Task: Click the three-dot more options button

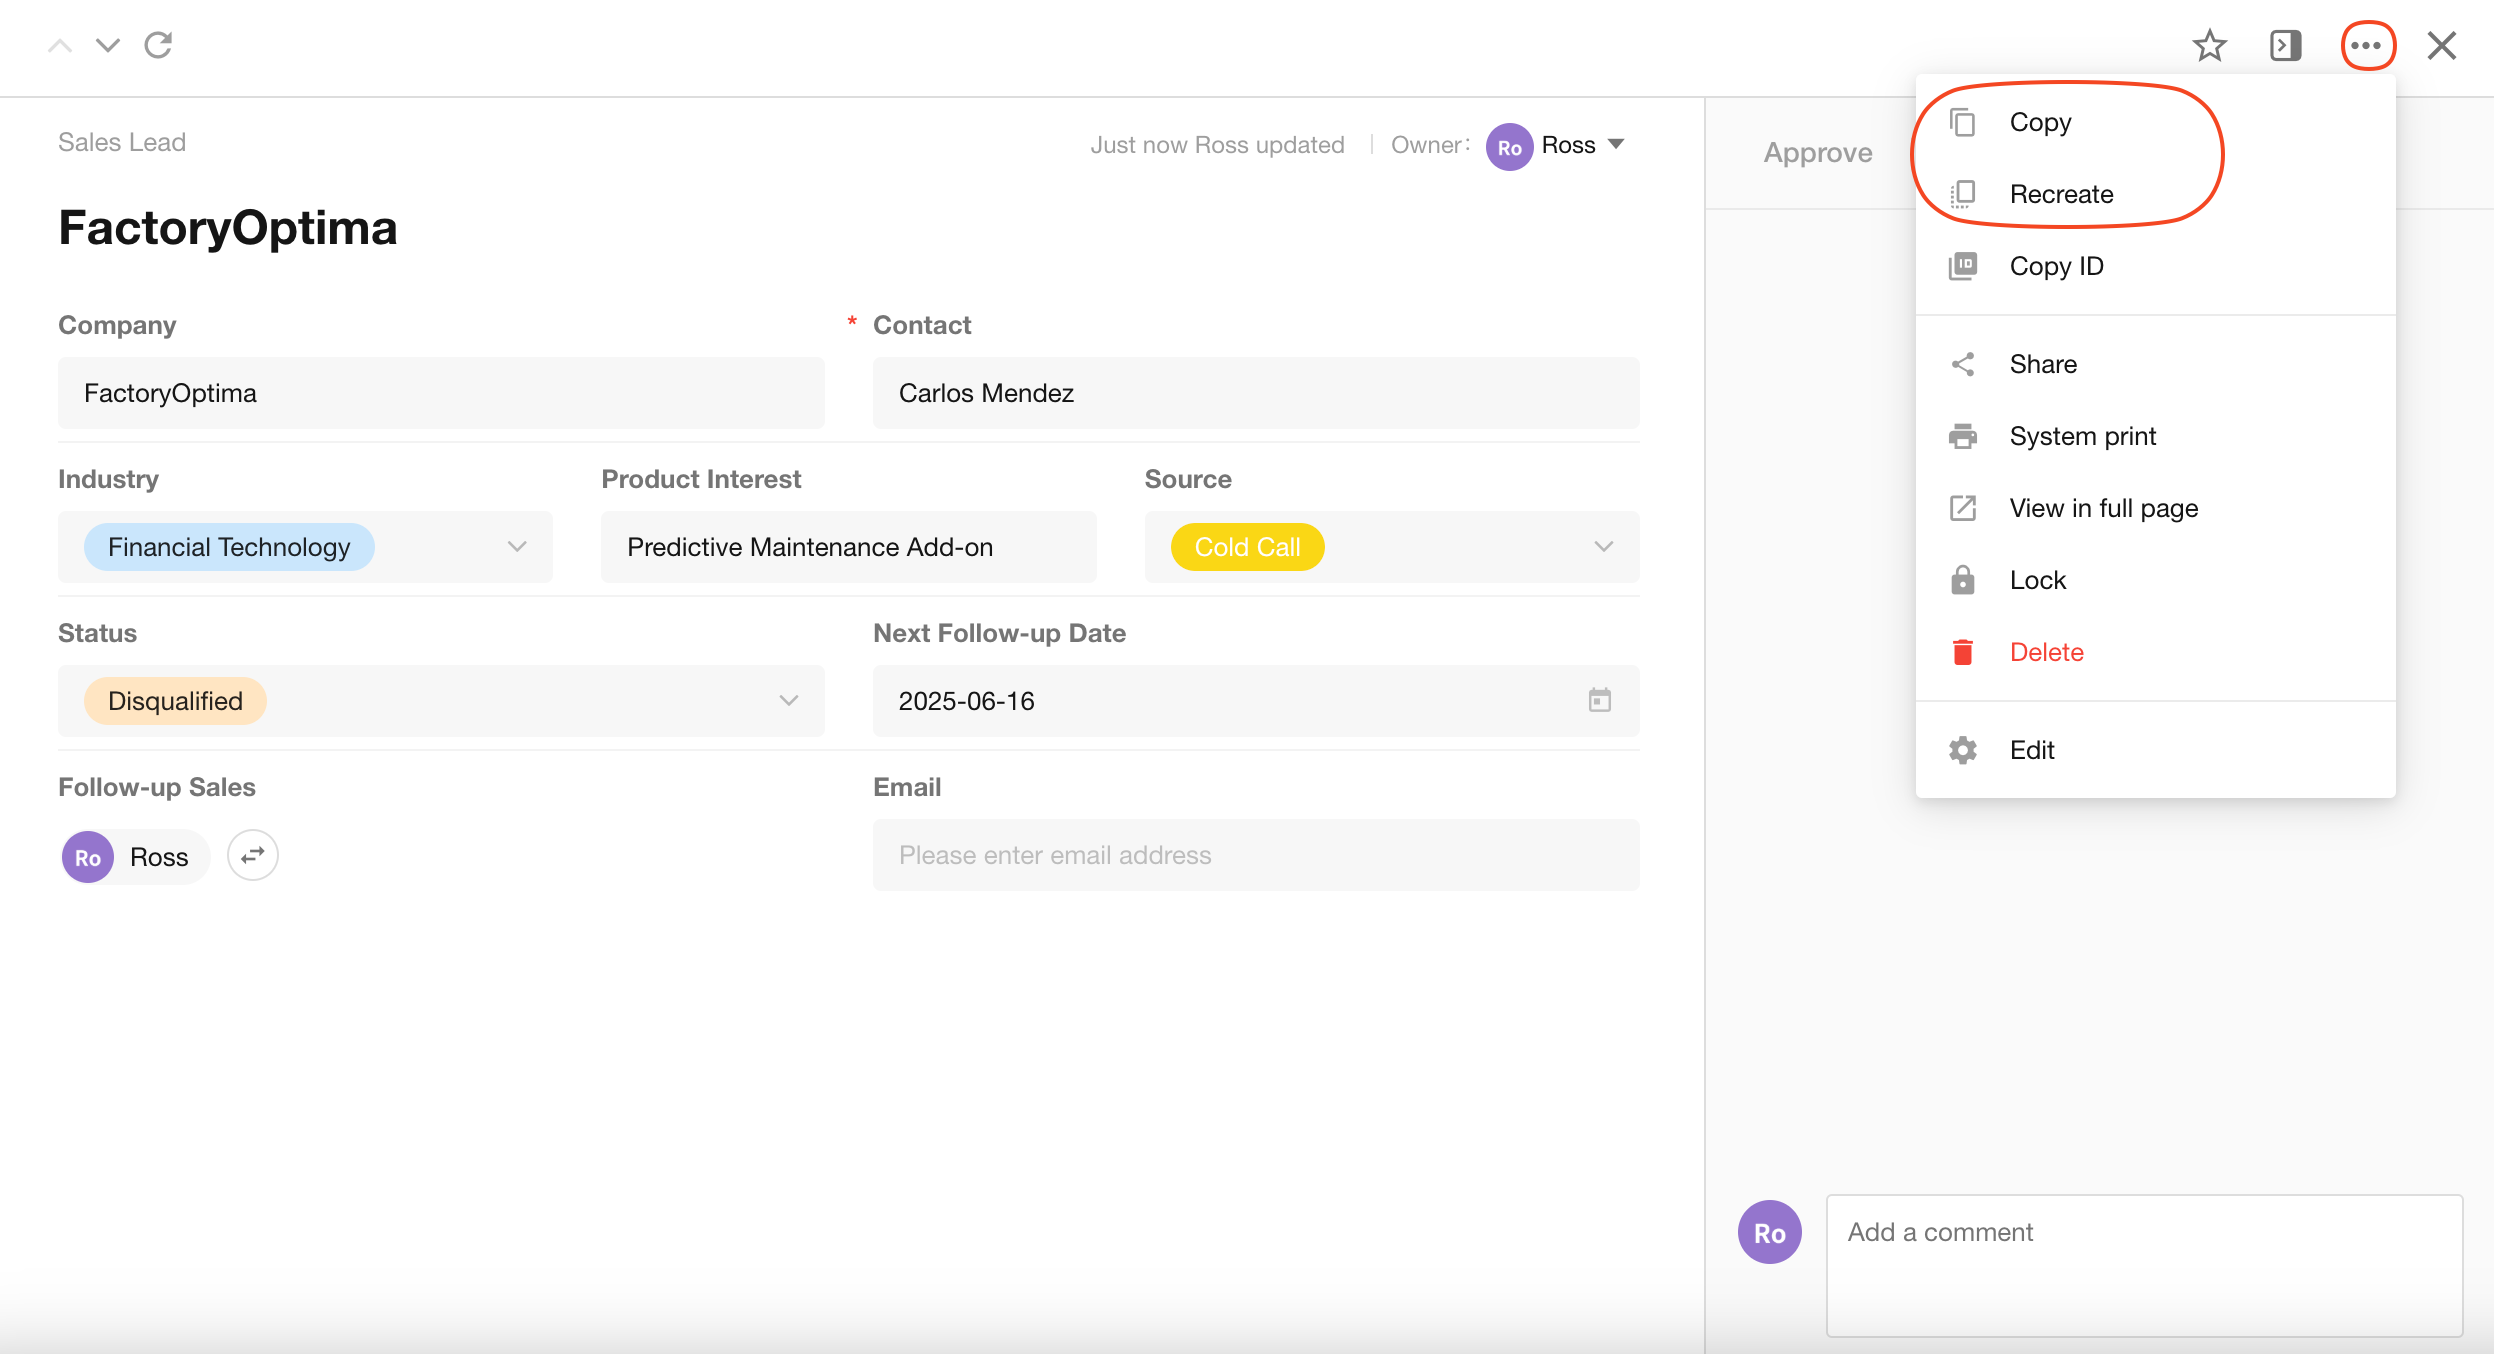Action: tap(2367, 45)
